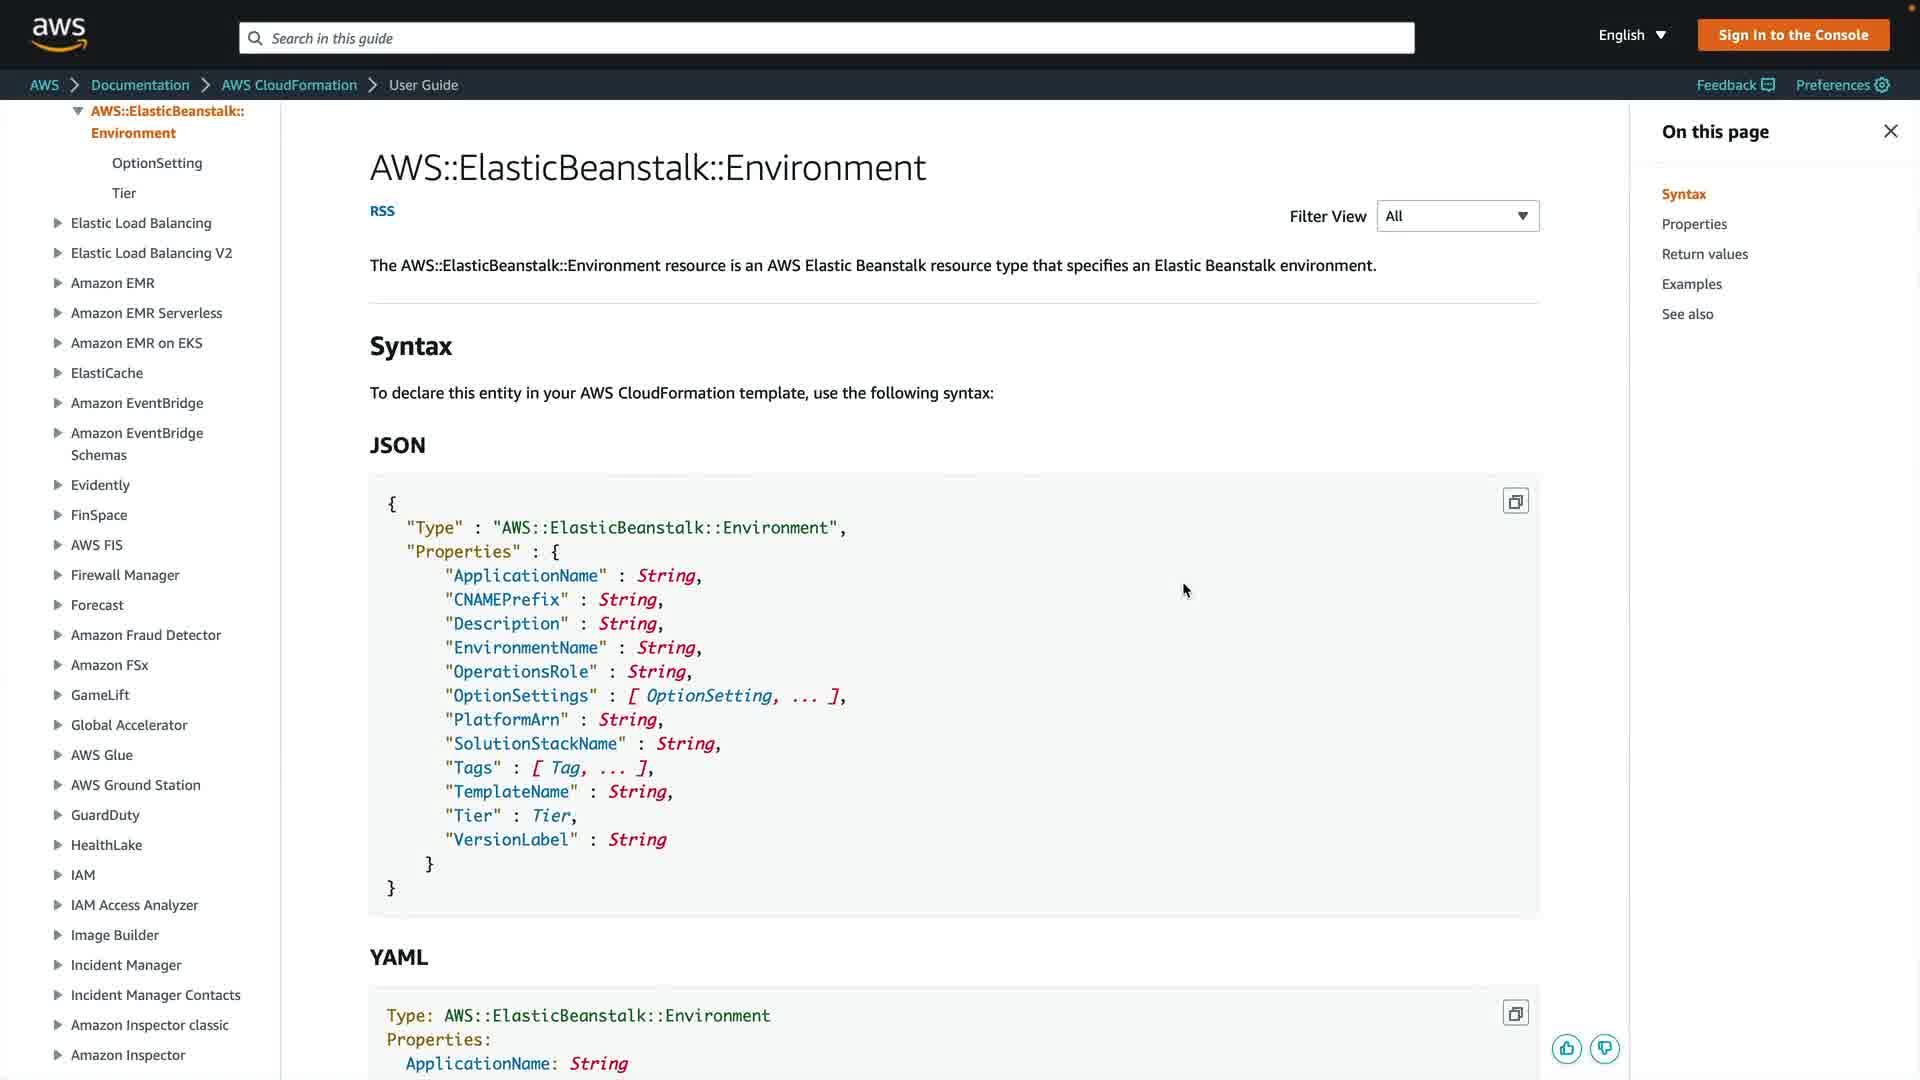1920x1080 pixels.
Task: Expand the Amazon EventBridge section
Action: [x=58, y=403]
